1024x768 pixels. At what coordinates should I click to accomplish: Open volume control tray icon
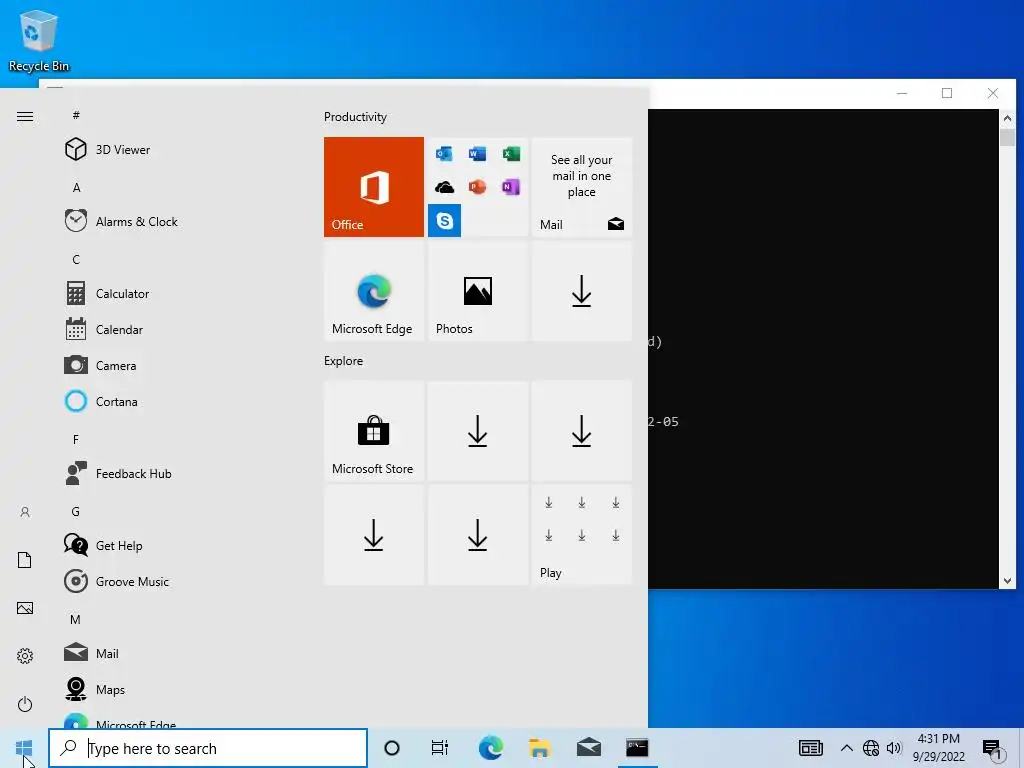point(894,748)
